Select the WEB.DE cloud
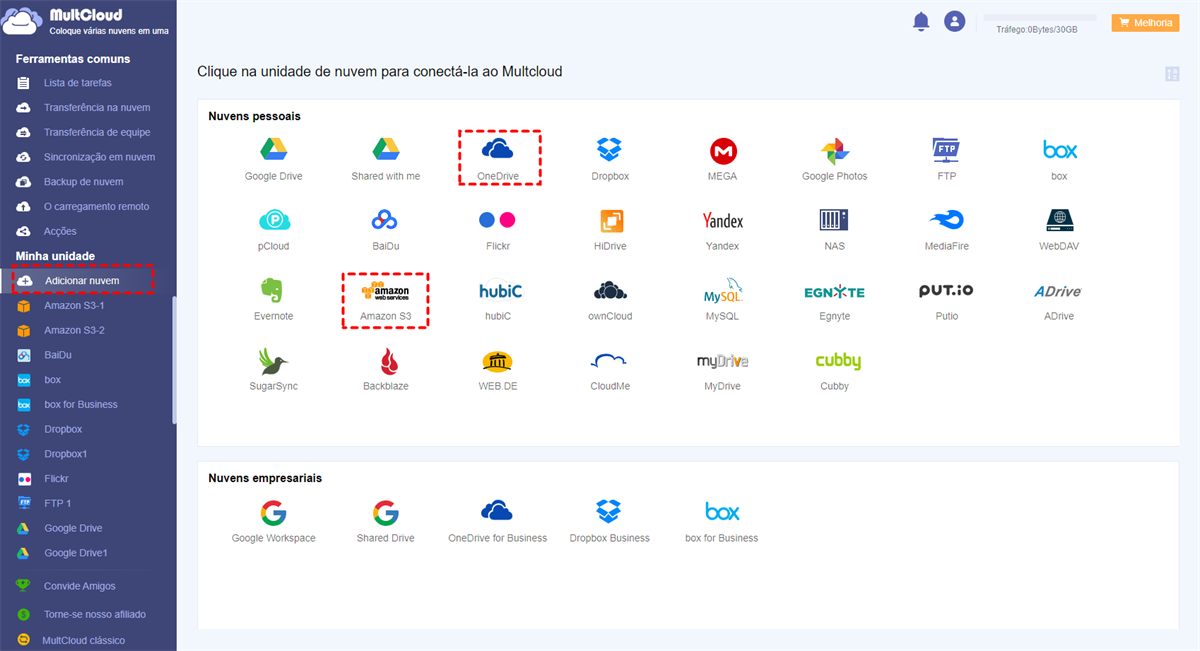Viewport: 1200px width, 651px height. click(x=498, y=369)
